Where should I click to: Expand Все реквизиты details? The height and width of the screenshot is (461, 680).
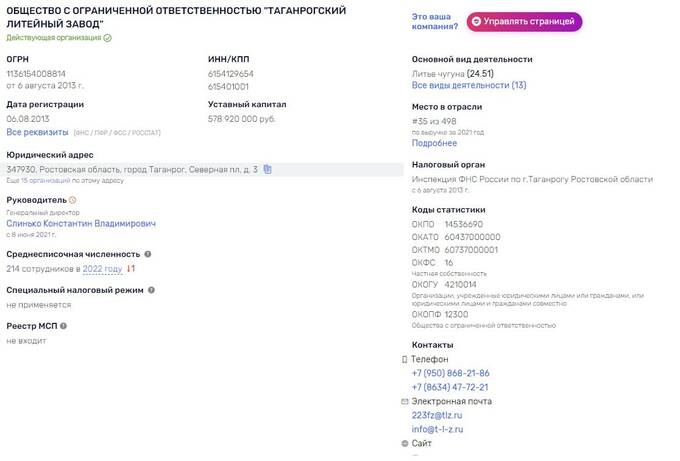(x=37, y=132)
